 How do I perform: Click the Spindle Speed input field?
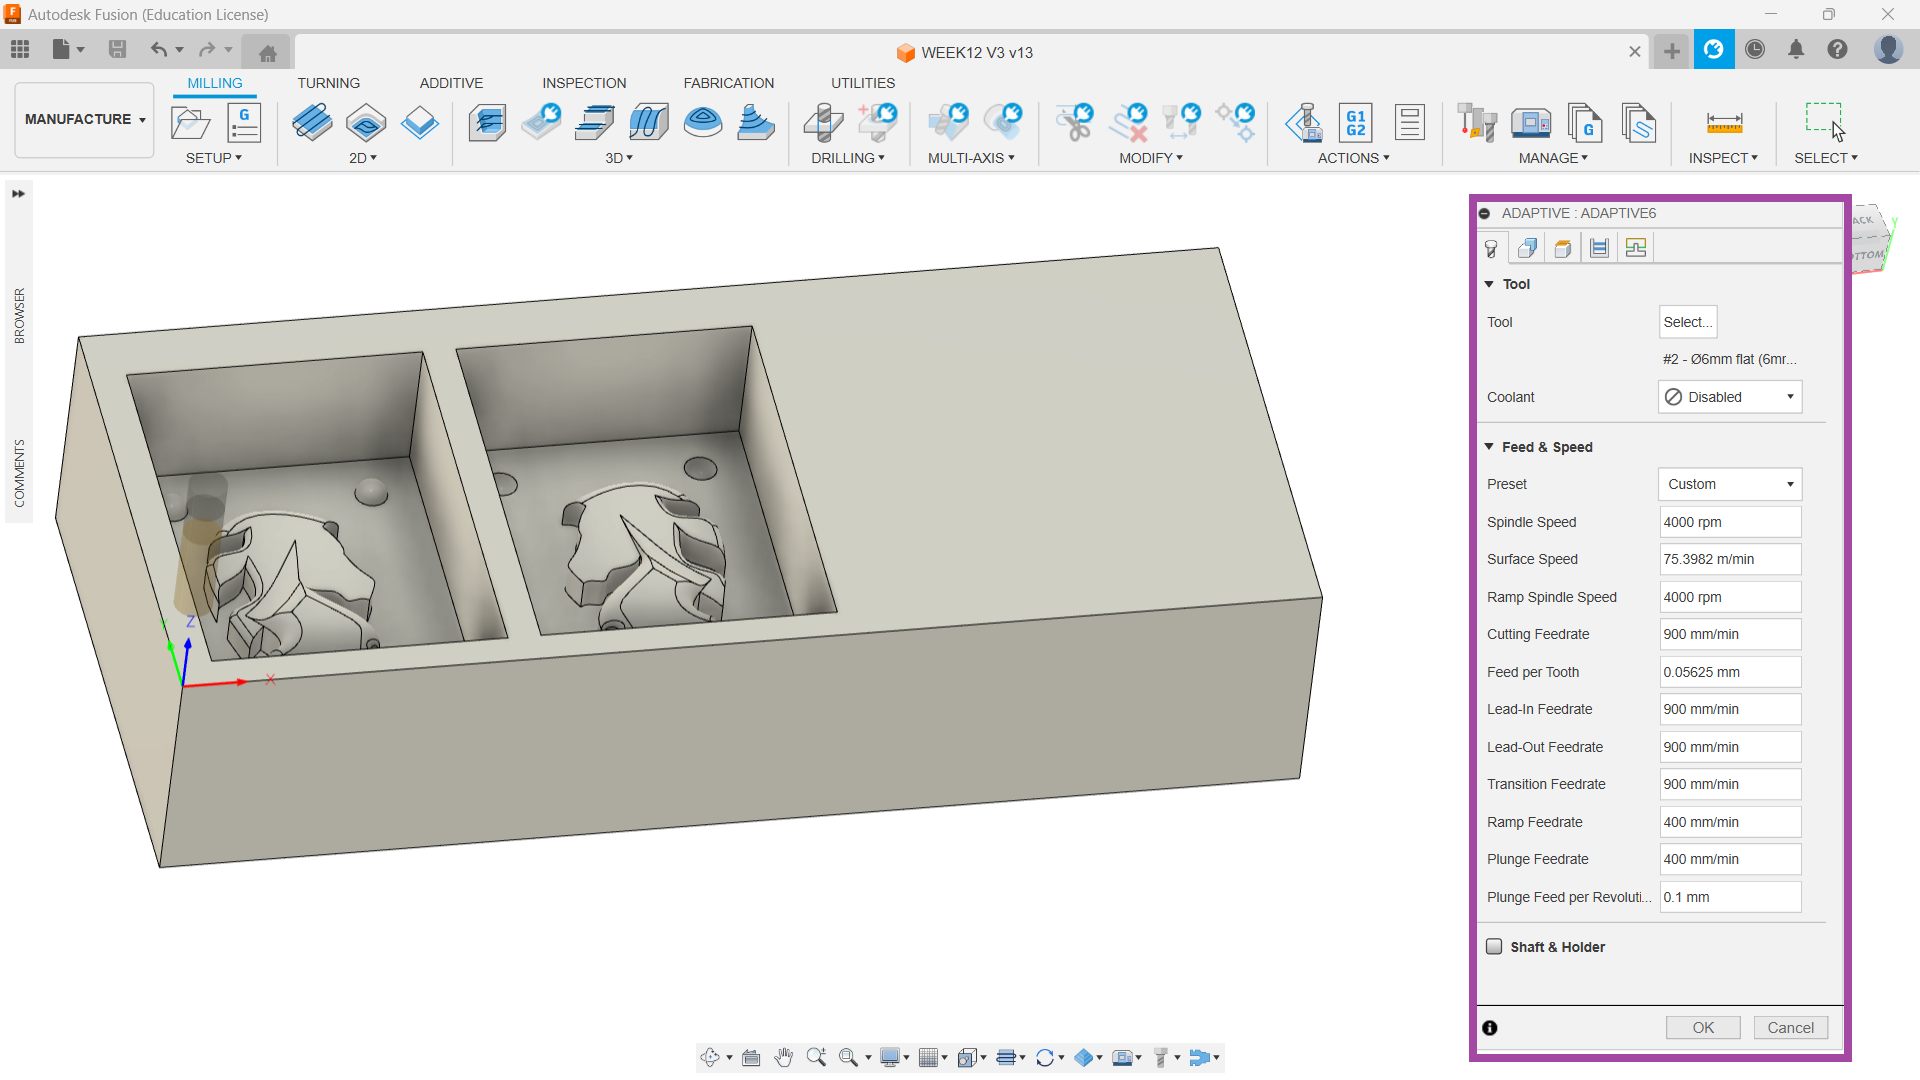(x=1729, y=522)
